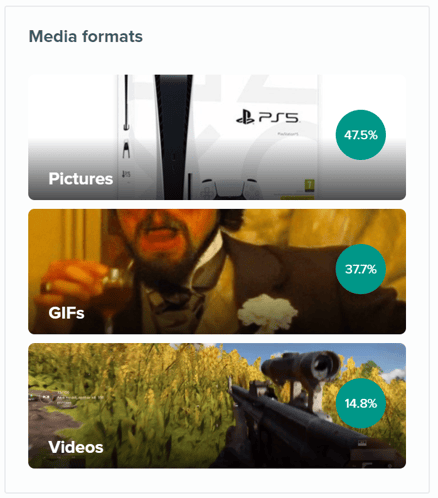Click the GIFs label text

66,313
